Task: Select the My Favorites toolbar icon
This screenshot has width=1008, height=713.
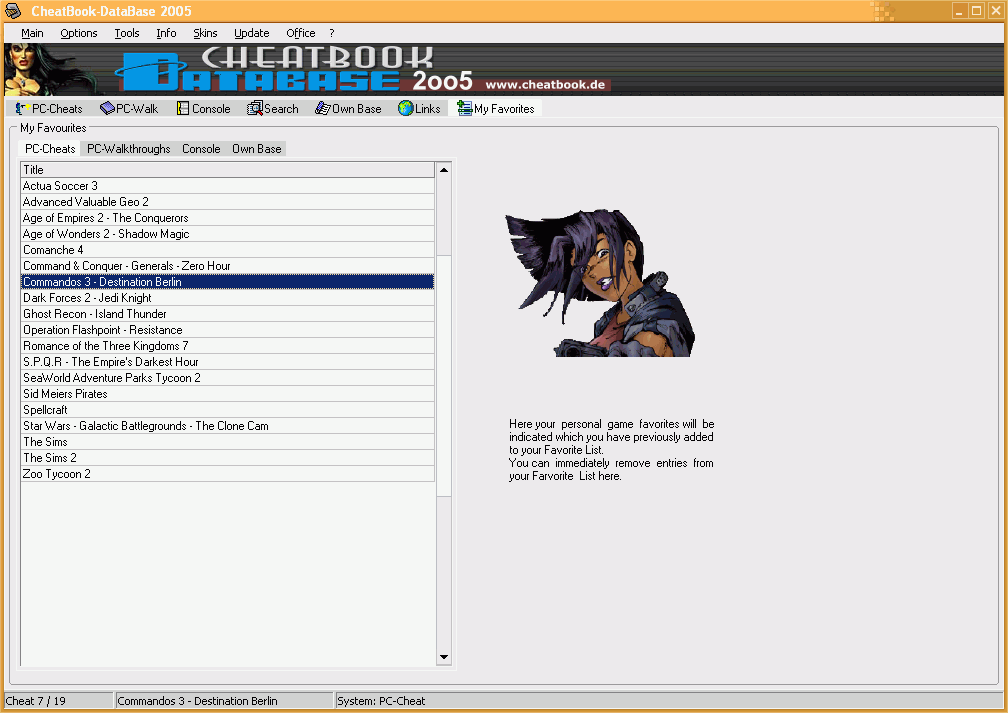Action: coord(464,109)
